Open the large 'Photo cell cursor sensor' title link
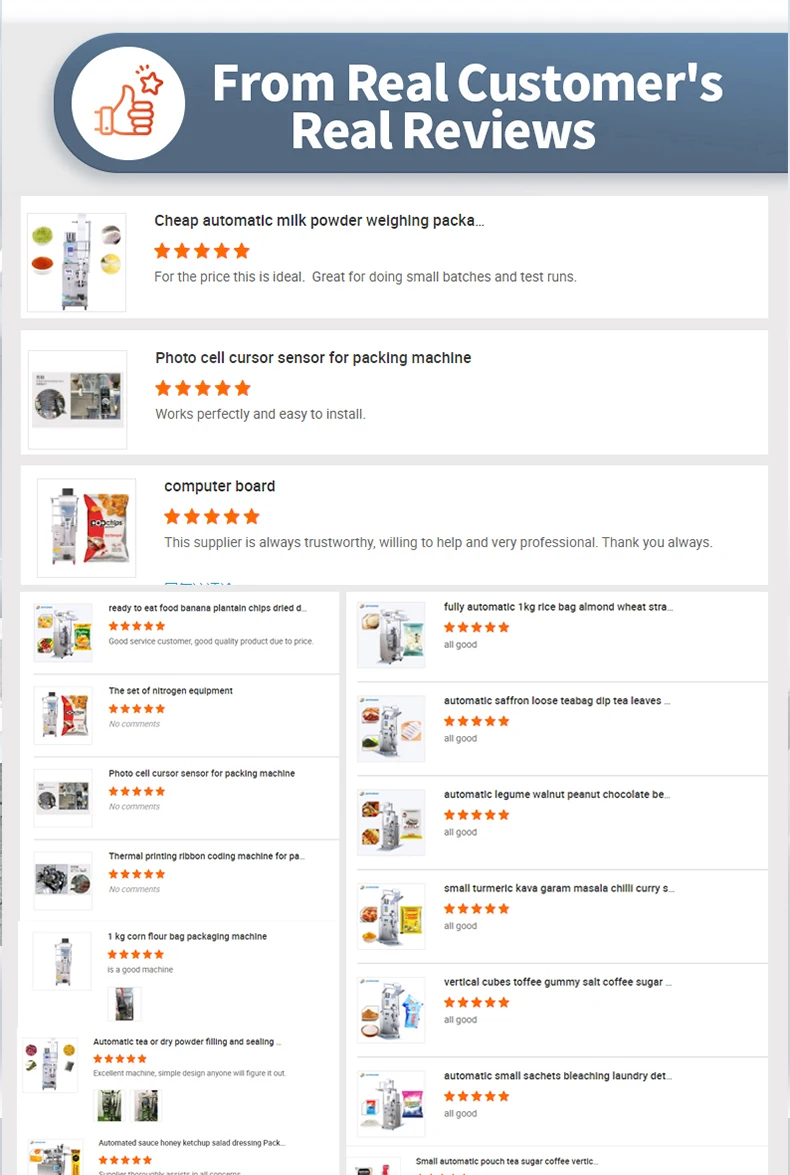This screenshot has height=1175, width=790. (x=313, y=358)
